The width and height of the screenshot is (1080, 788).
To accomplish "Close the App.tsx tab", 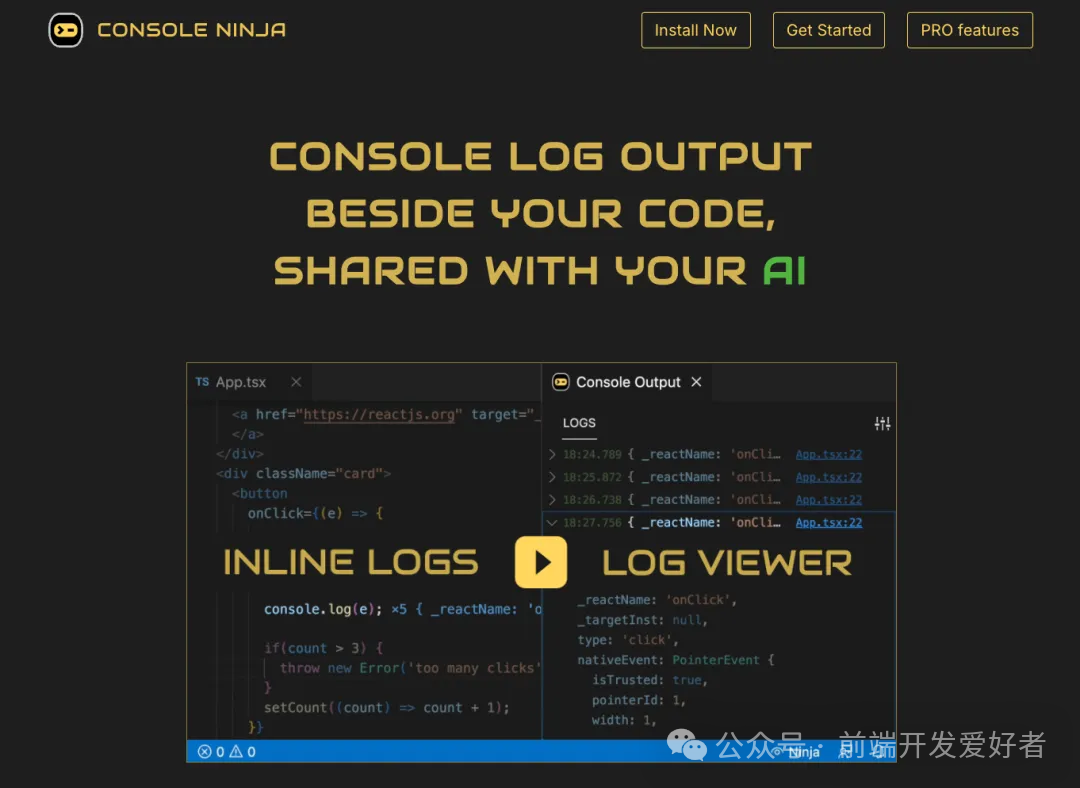I will coord(296,382).
